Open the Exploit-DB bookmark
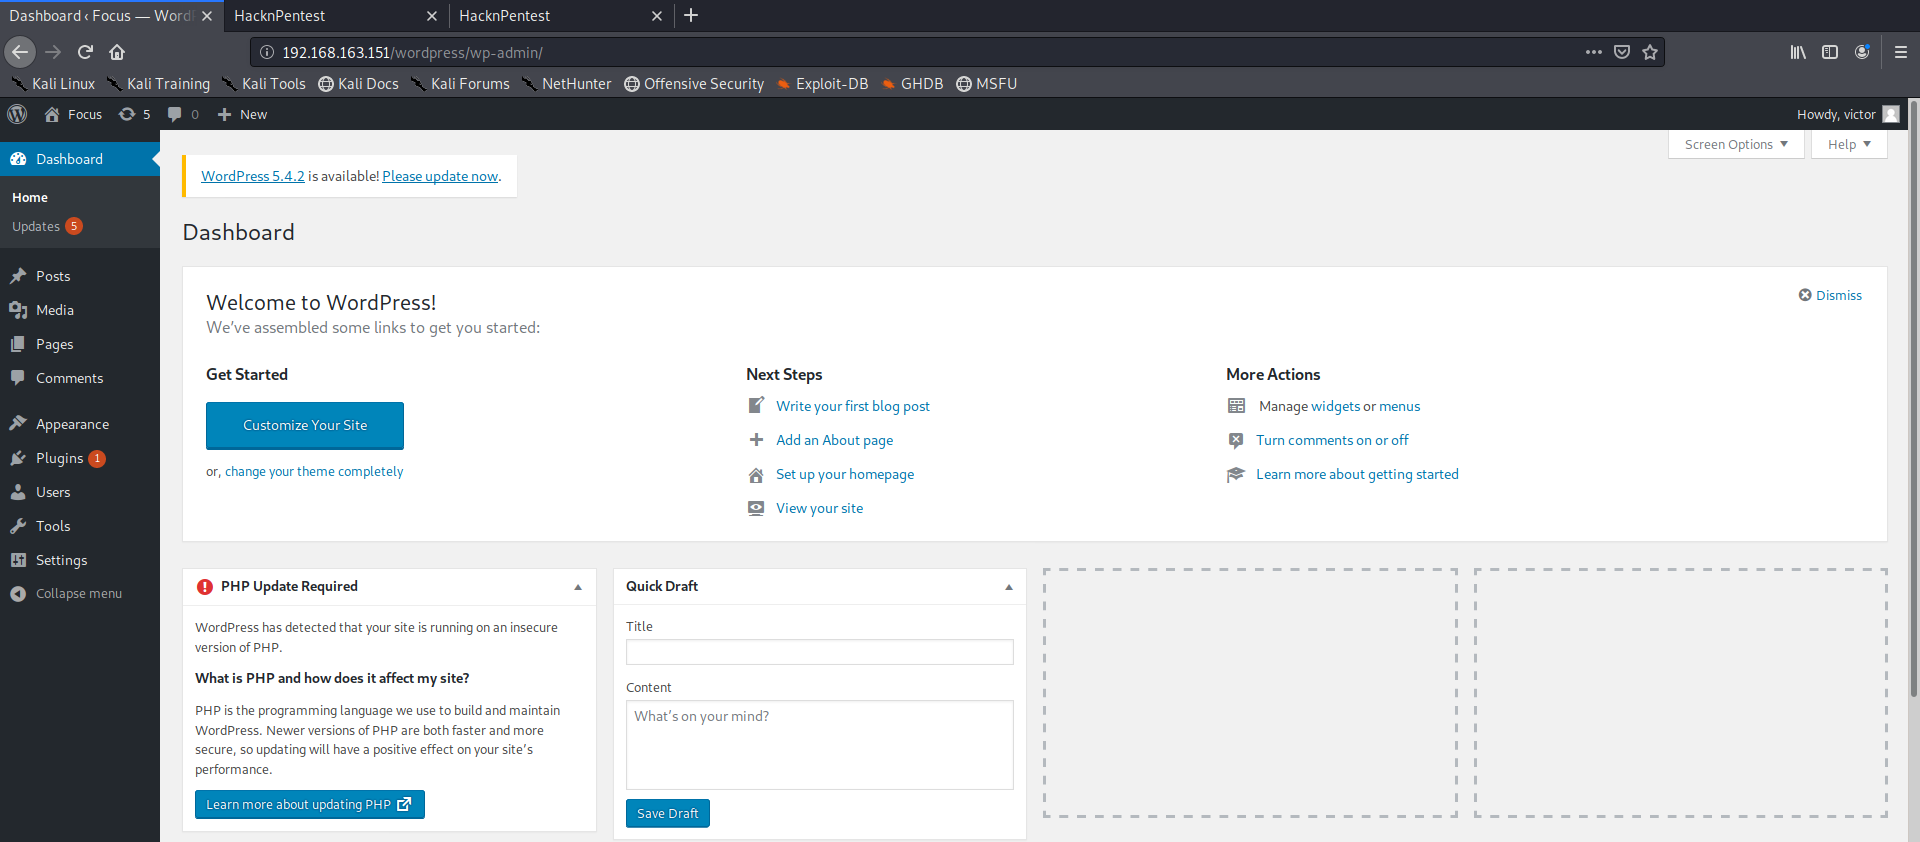 (x=822, y=84)
